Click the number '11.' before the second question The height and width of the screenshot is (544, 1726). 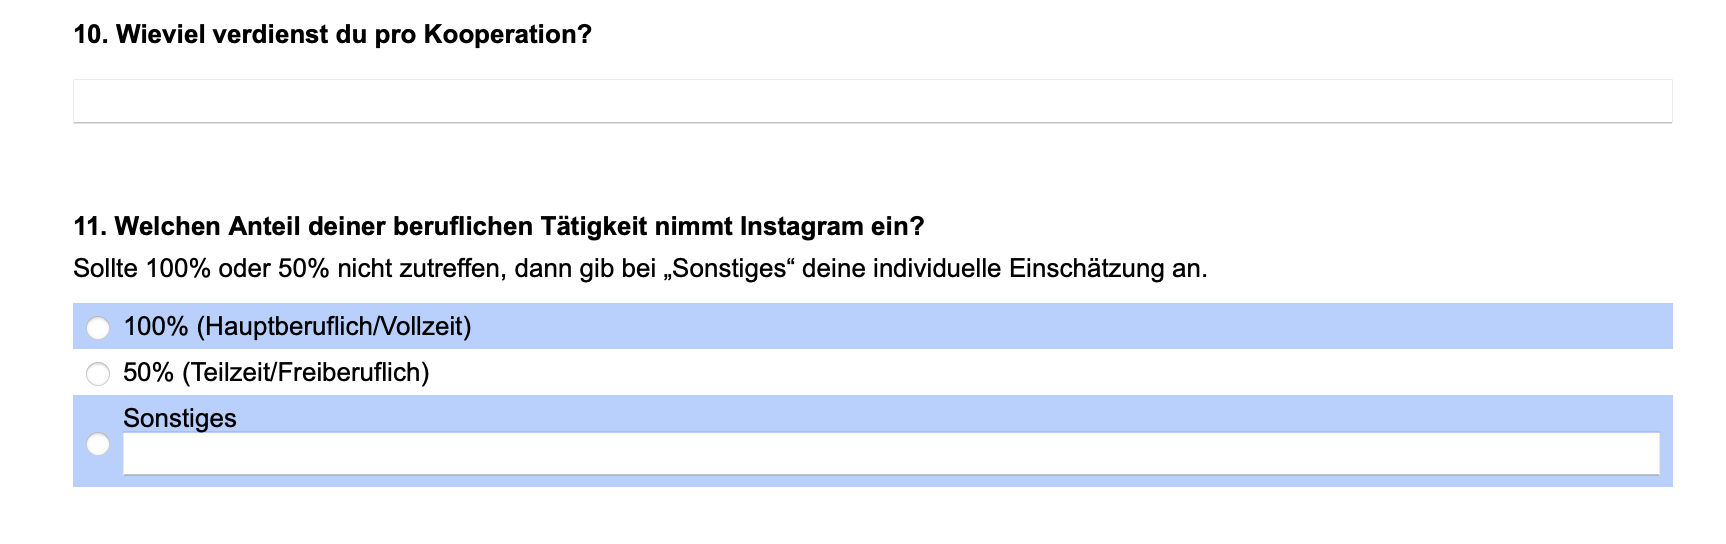(x=90, y=227)
